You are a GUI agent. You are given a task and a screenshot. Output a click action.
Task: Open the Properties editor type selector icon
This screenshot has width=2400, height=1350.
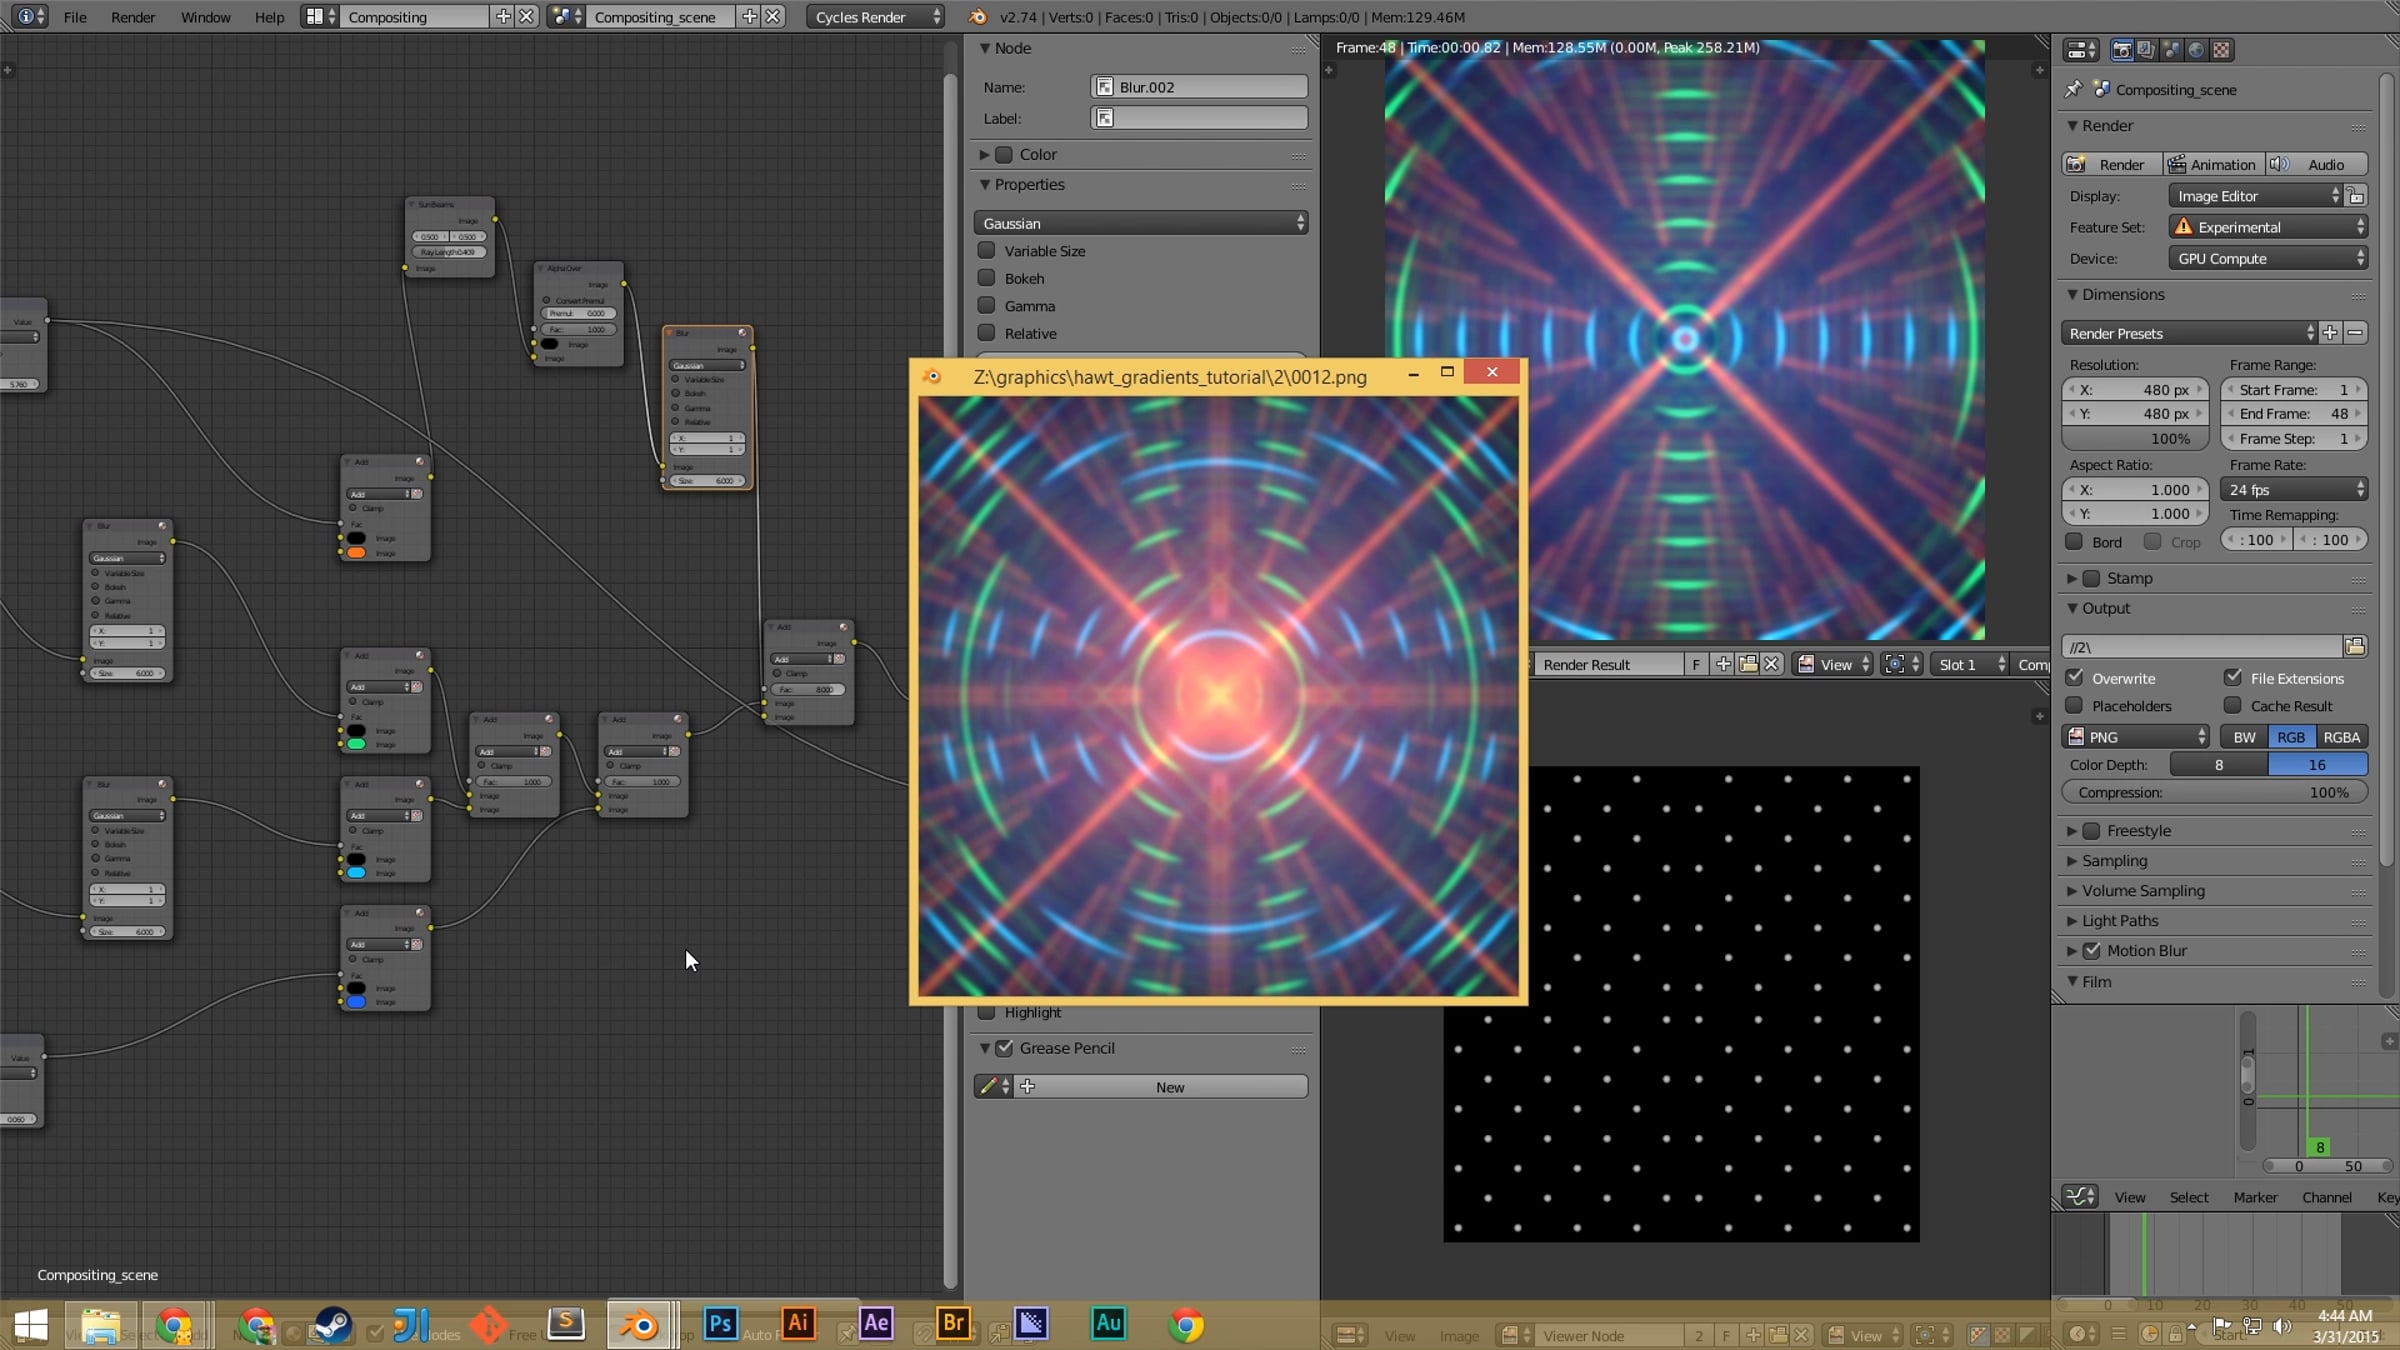2082,50
